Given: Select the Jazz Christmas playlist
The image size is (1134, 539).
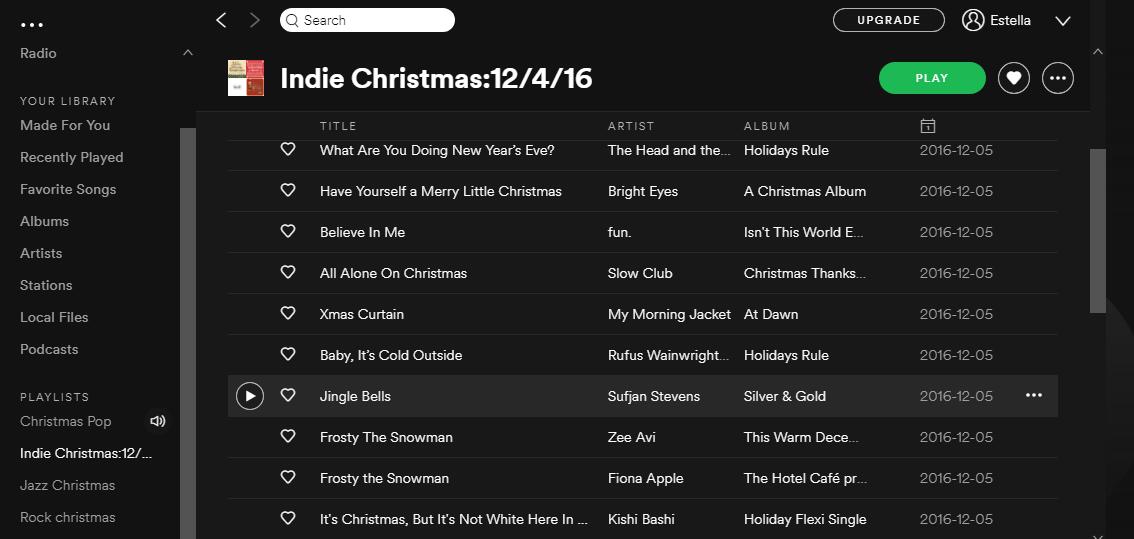Looking at the screenshot, I should [67, 485].
